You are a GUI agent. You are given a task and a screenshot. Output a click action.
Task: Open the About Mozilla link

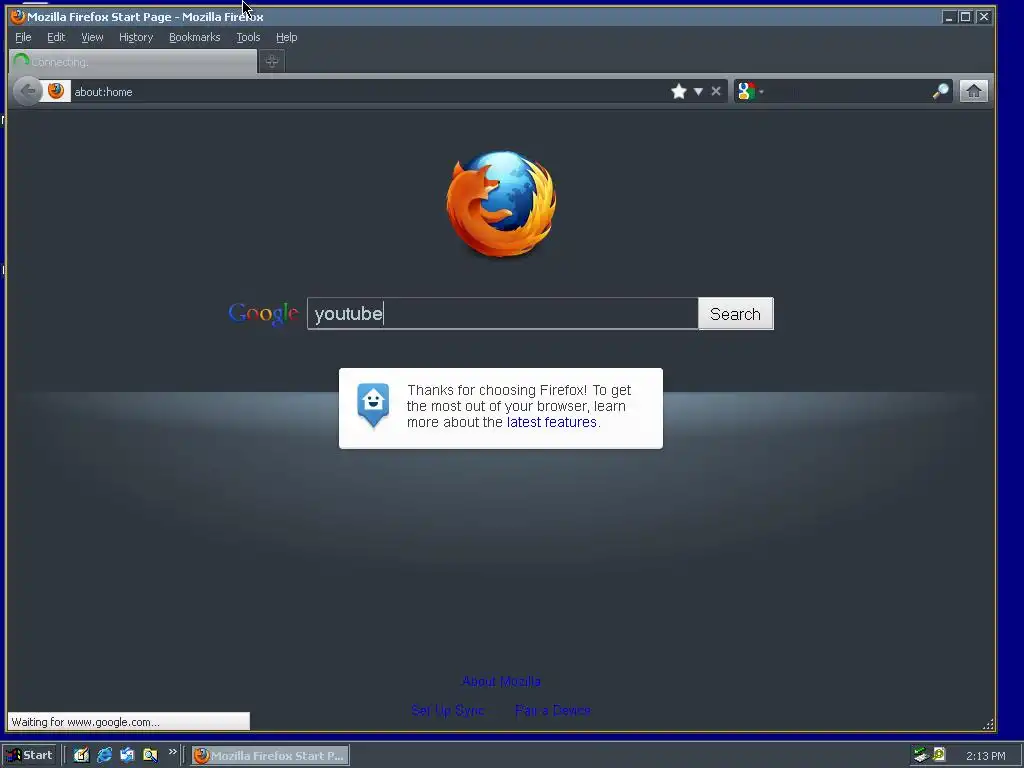501,681
